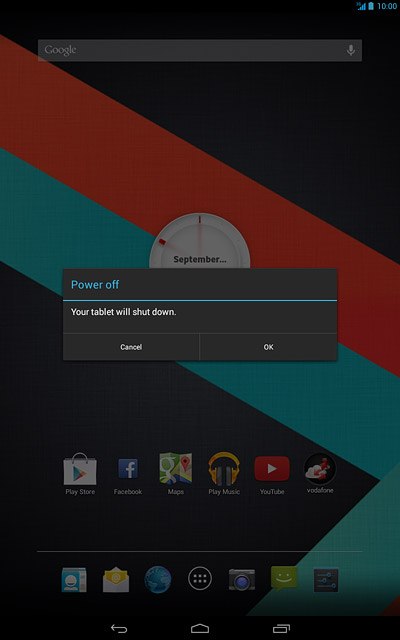Open the Settings sliders icon in dock

(326, 580)
